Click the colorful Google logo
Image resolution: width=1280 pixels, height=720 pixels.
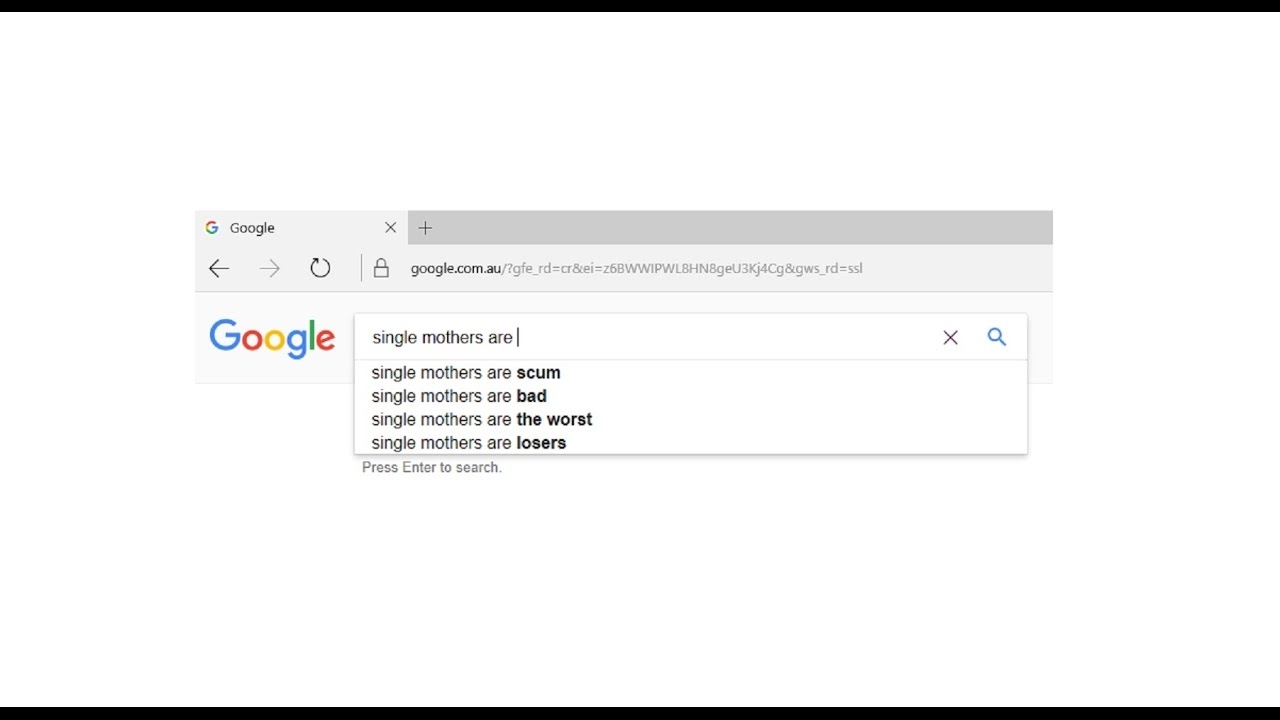pyautogui.click(x=272, y=339)
